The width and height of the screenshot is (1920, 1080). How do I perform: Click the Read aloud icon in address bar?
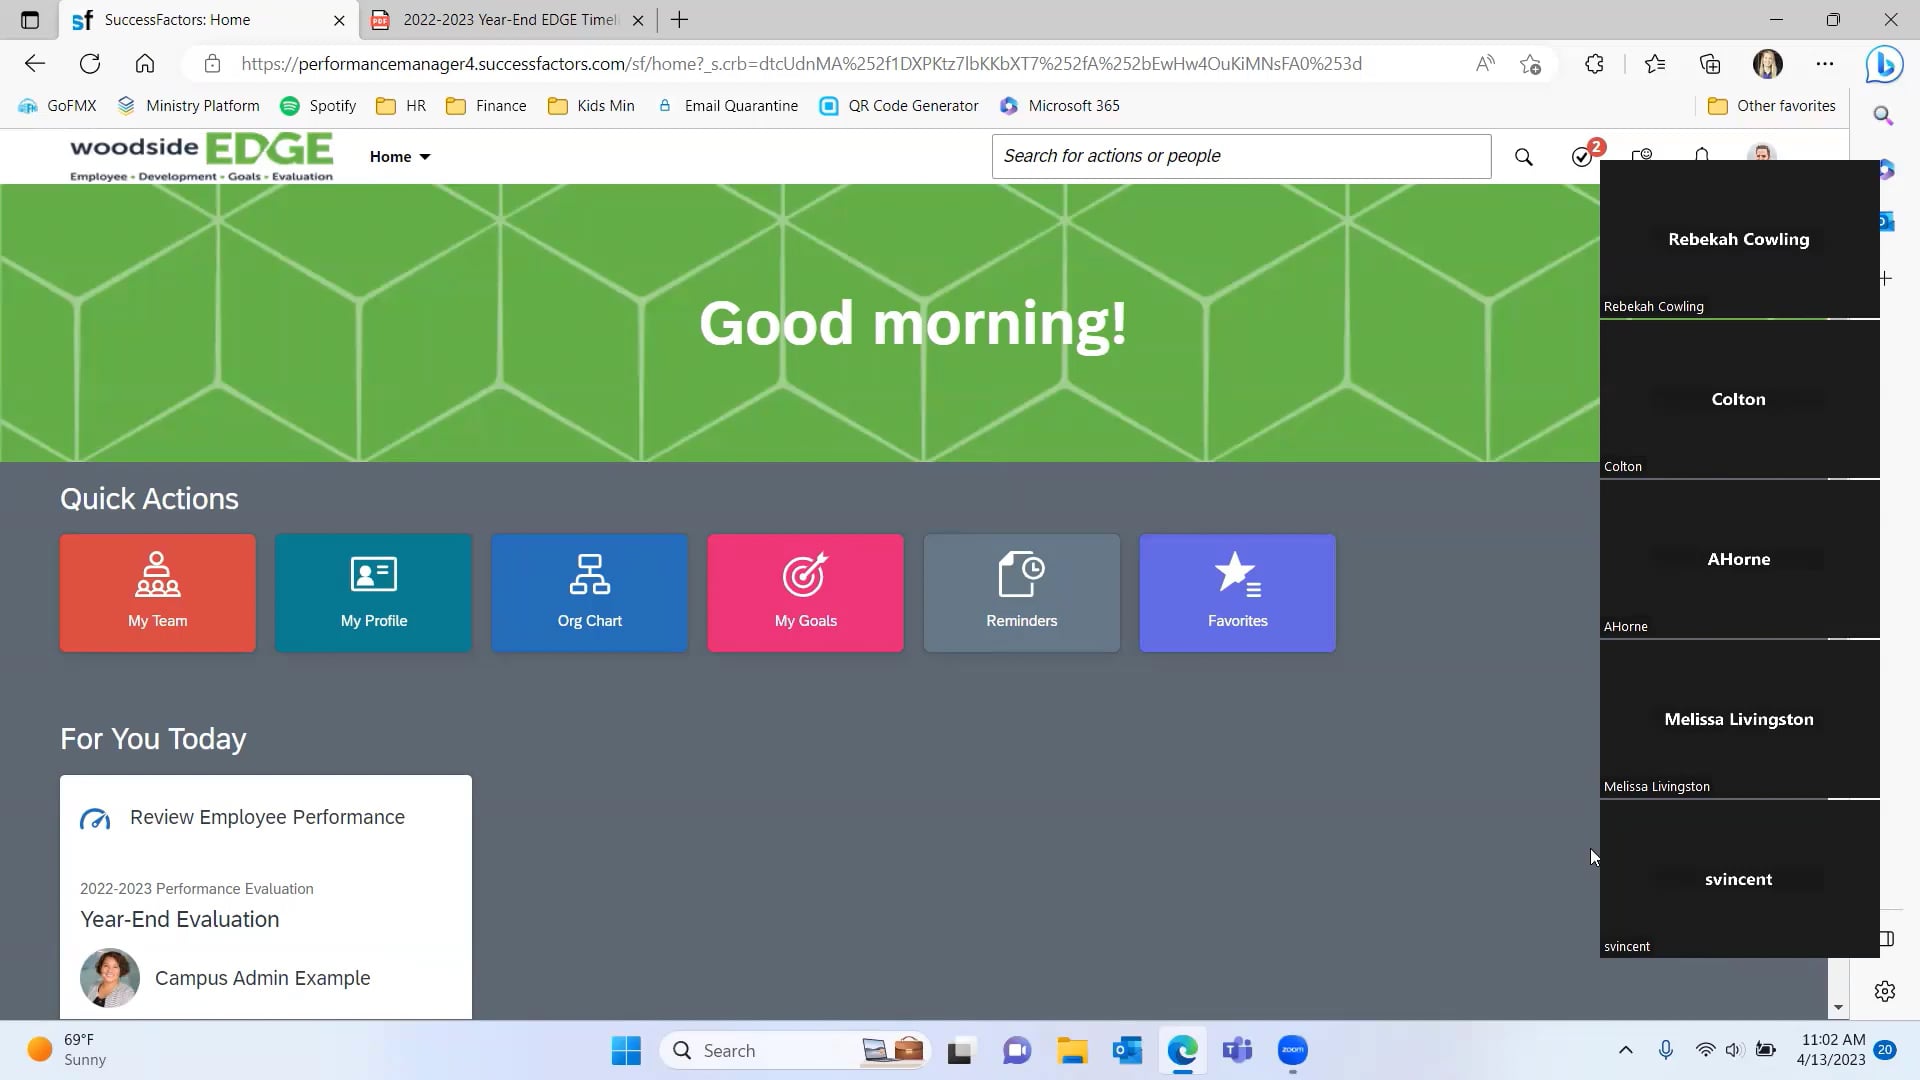click(x=1485, y=64)
